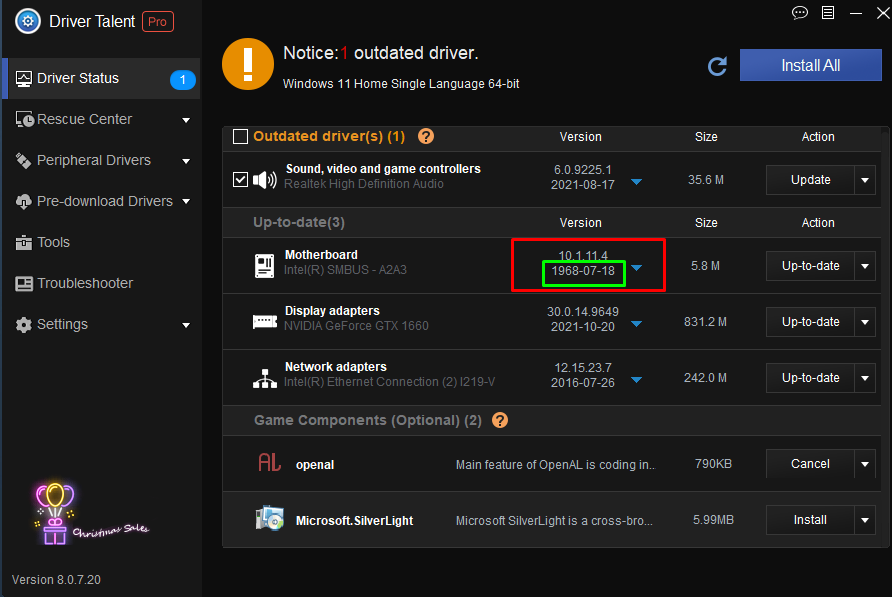Expand the Pre-download Drivers submenu arrow
The height and width of the screenshot is (597, 892).
pos(186,201)
